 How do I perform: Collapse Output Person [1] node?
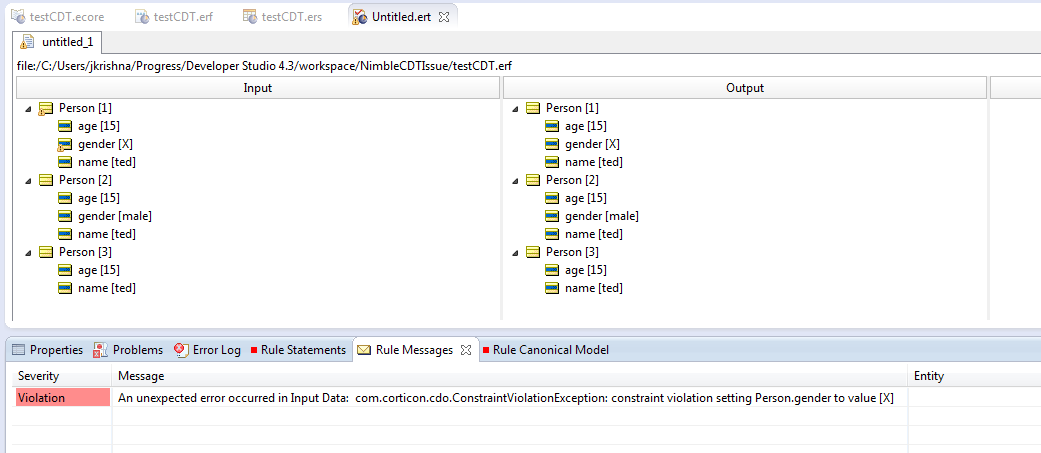pos(515,108)
